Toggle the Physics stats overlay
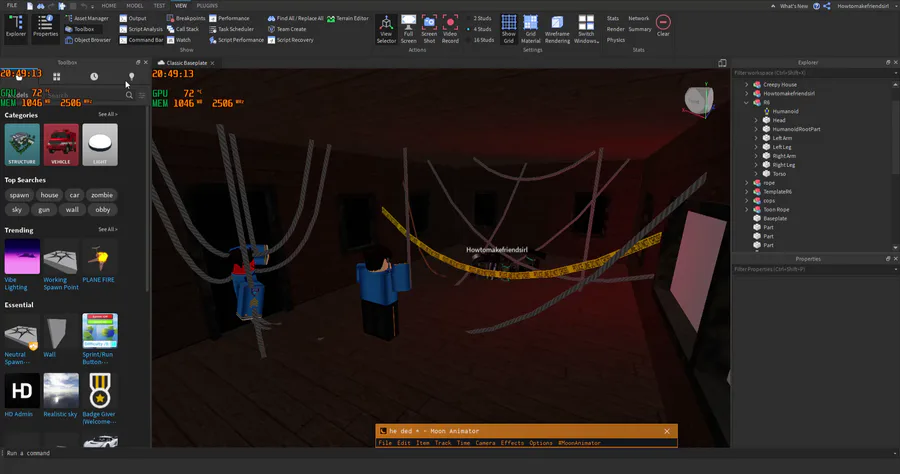This screenshot has width=900, height=474. click(616, 40)
